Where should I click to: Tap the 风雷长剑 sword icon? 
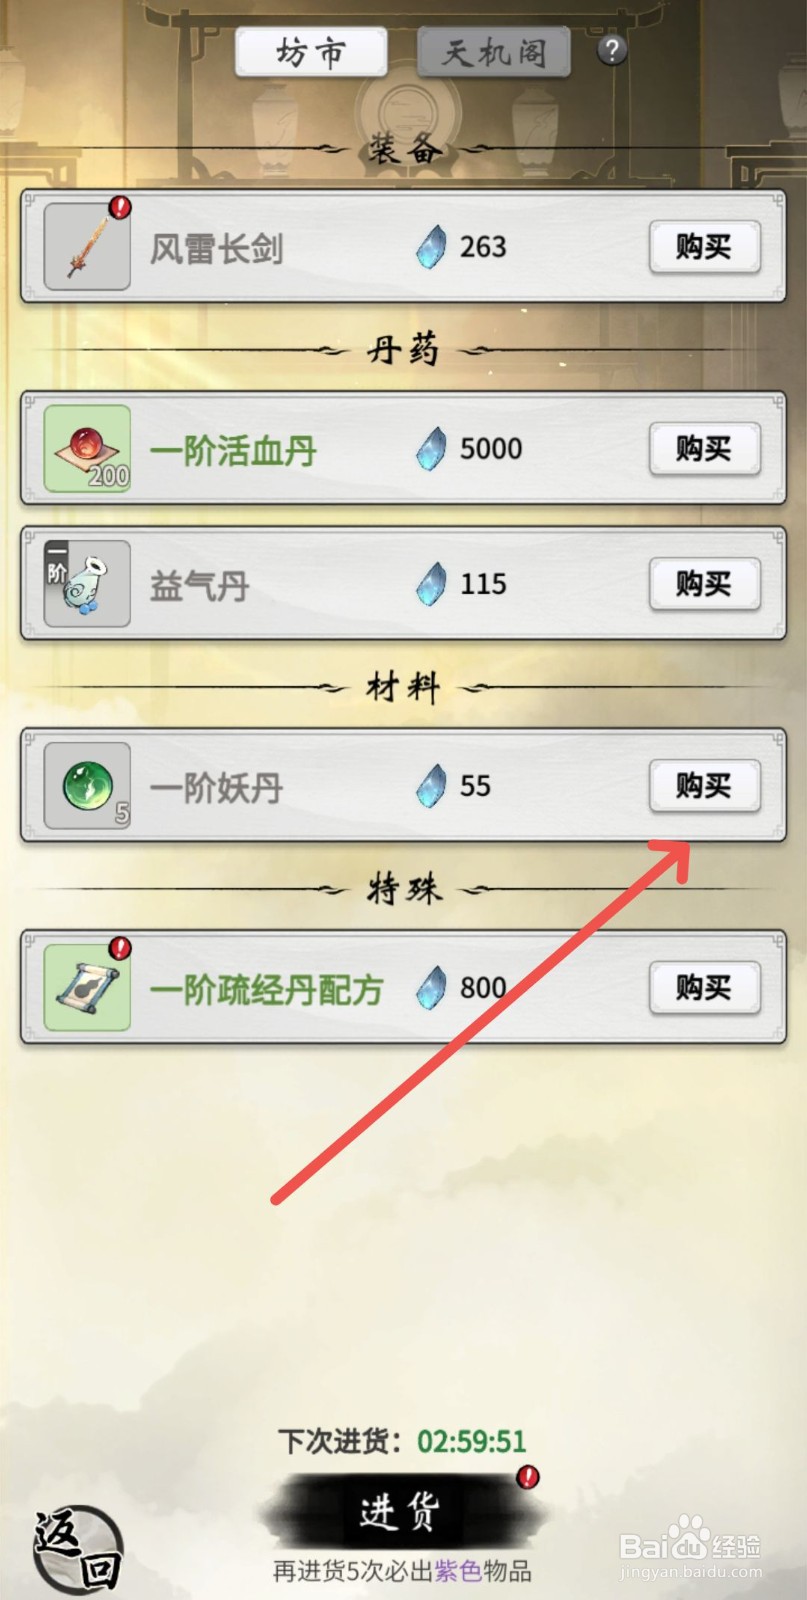tap(87, 246)
